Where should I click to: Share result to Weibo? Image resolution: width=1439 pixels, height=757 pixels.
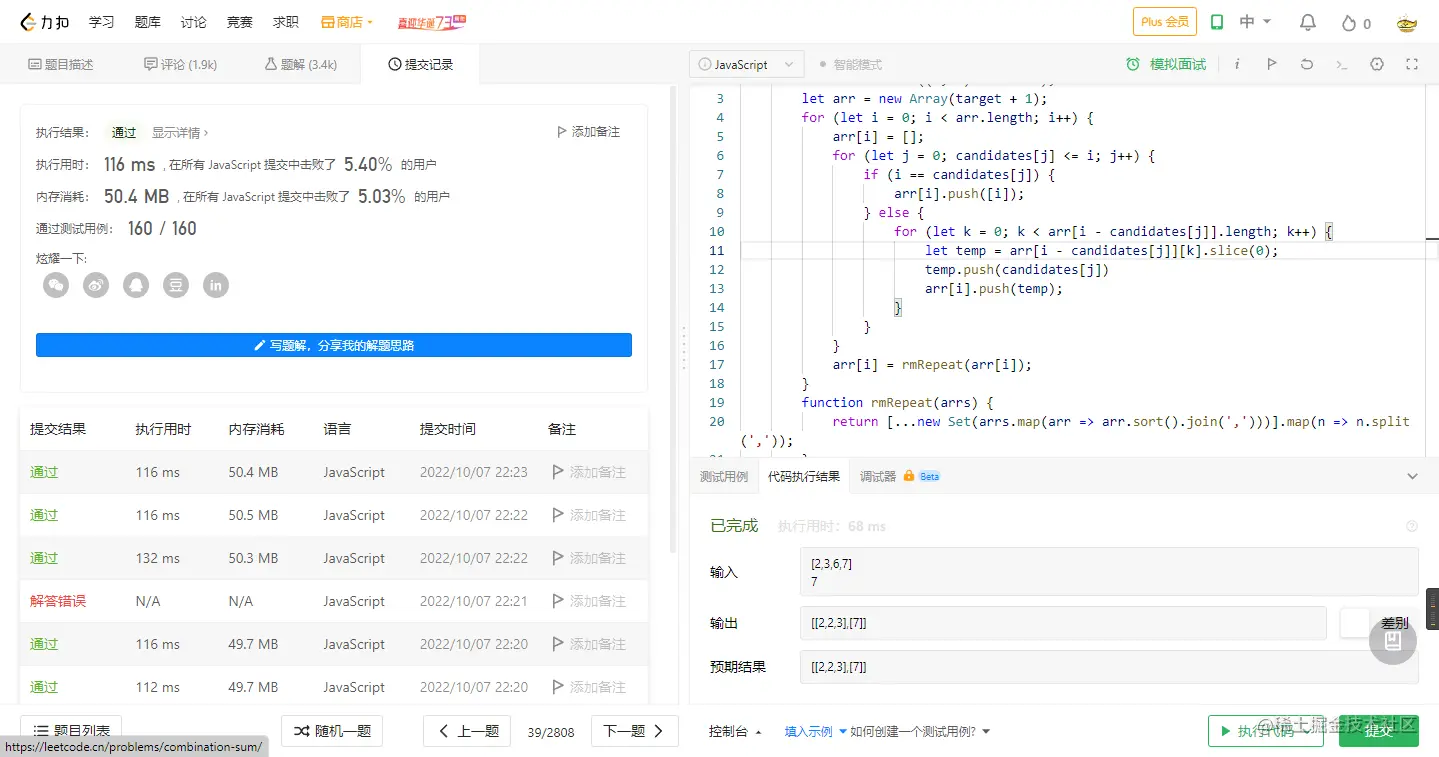[x=96, y=285]
